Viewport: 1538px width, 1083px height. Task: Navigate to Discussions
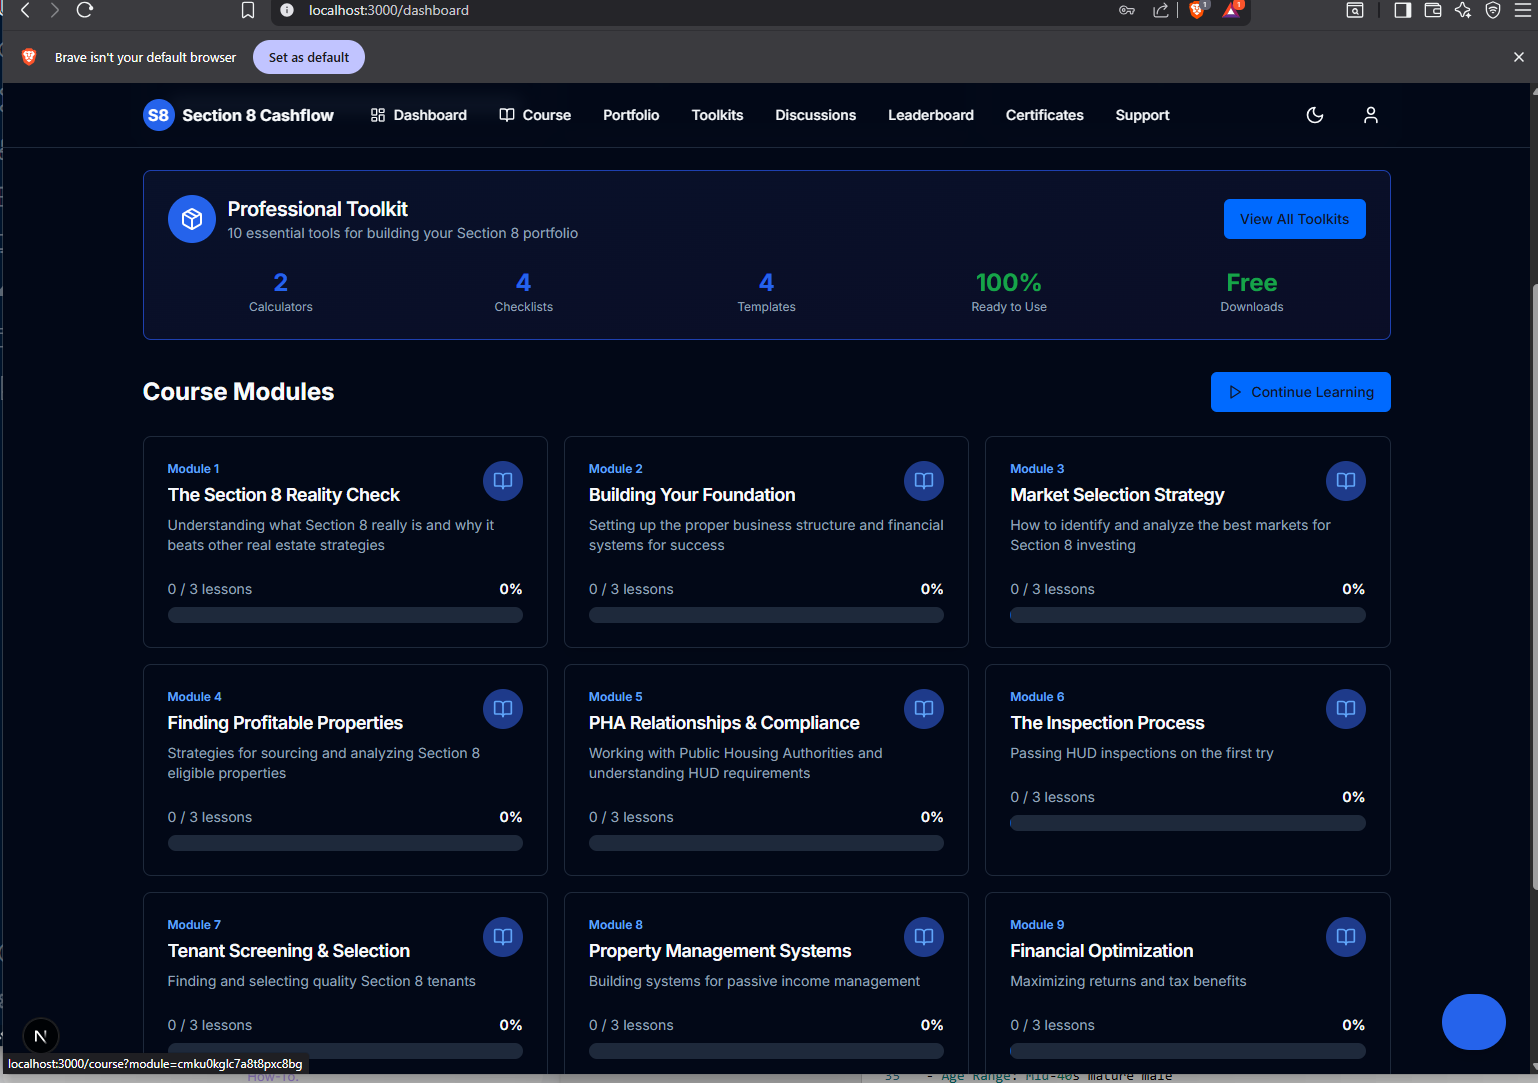[x=815, y=115]
